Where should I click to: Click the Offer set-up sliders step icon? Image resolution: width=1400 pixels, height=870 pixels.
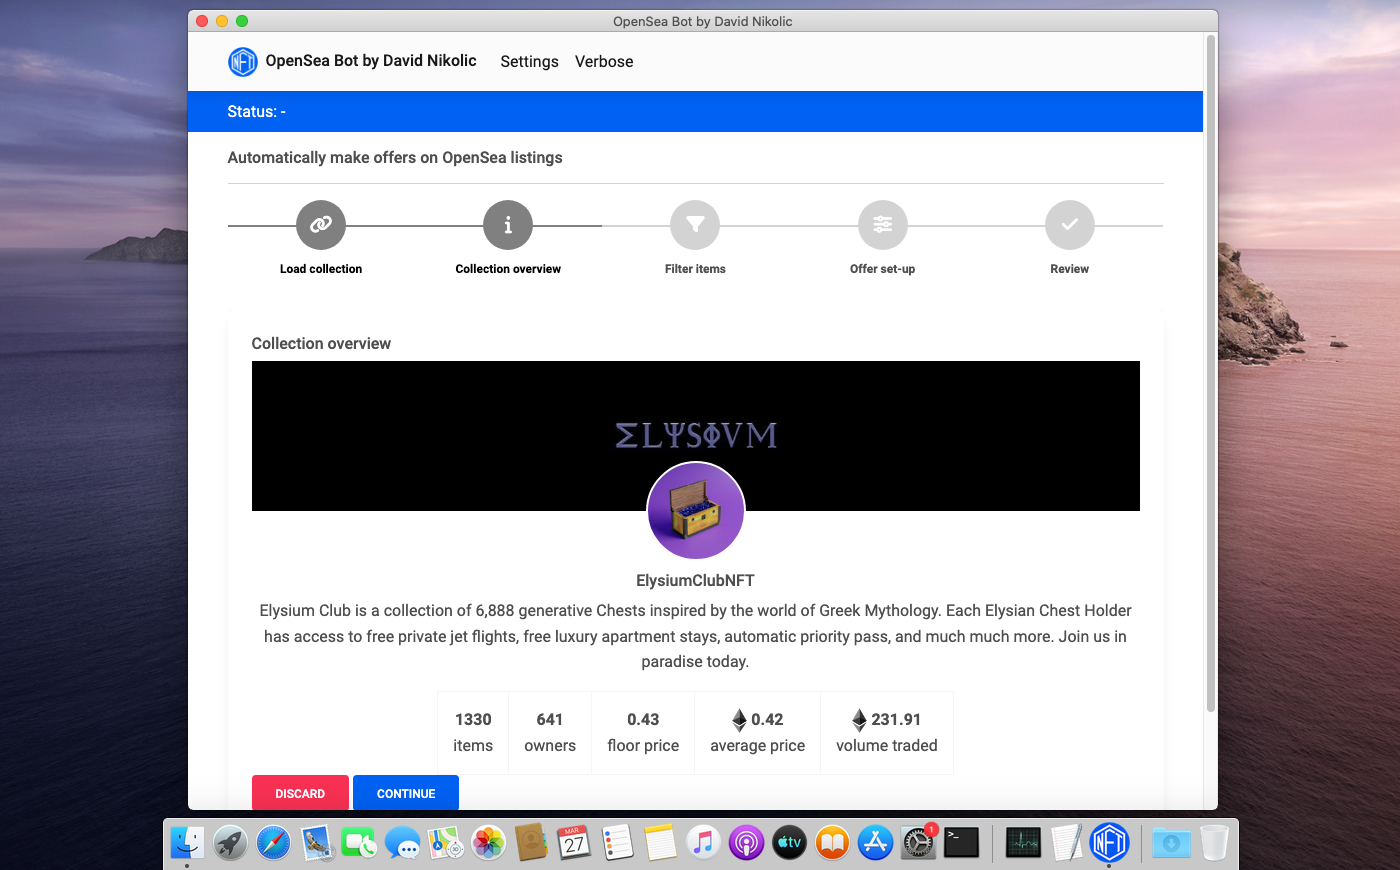pyautogui.click(x=883, y=225)
